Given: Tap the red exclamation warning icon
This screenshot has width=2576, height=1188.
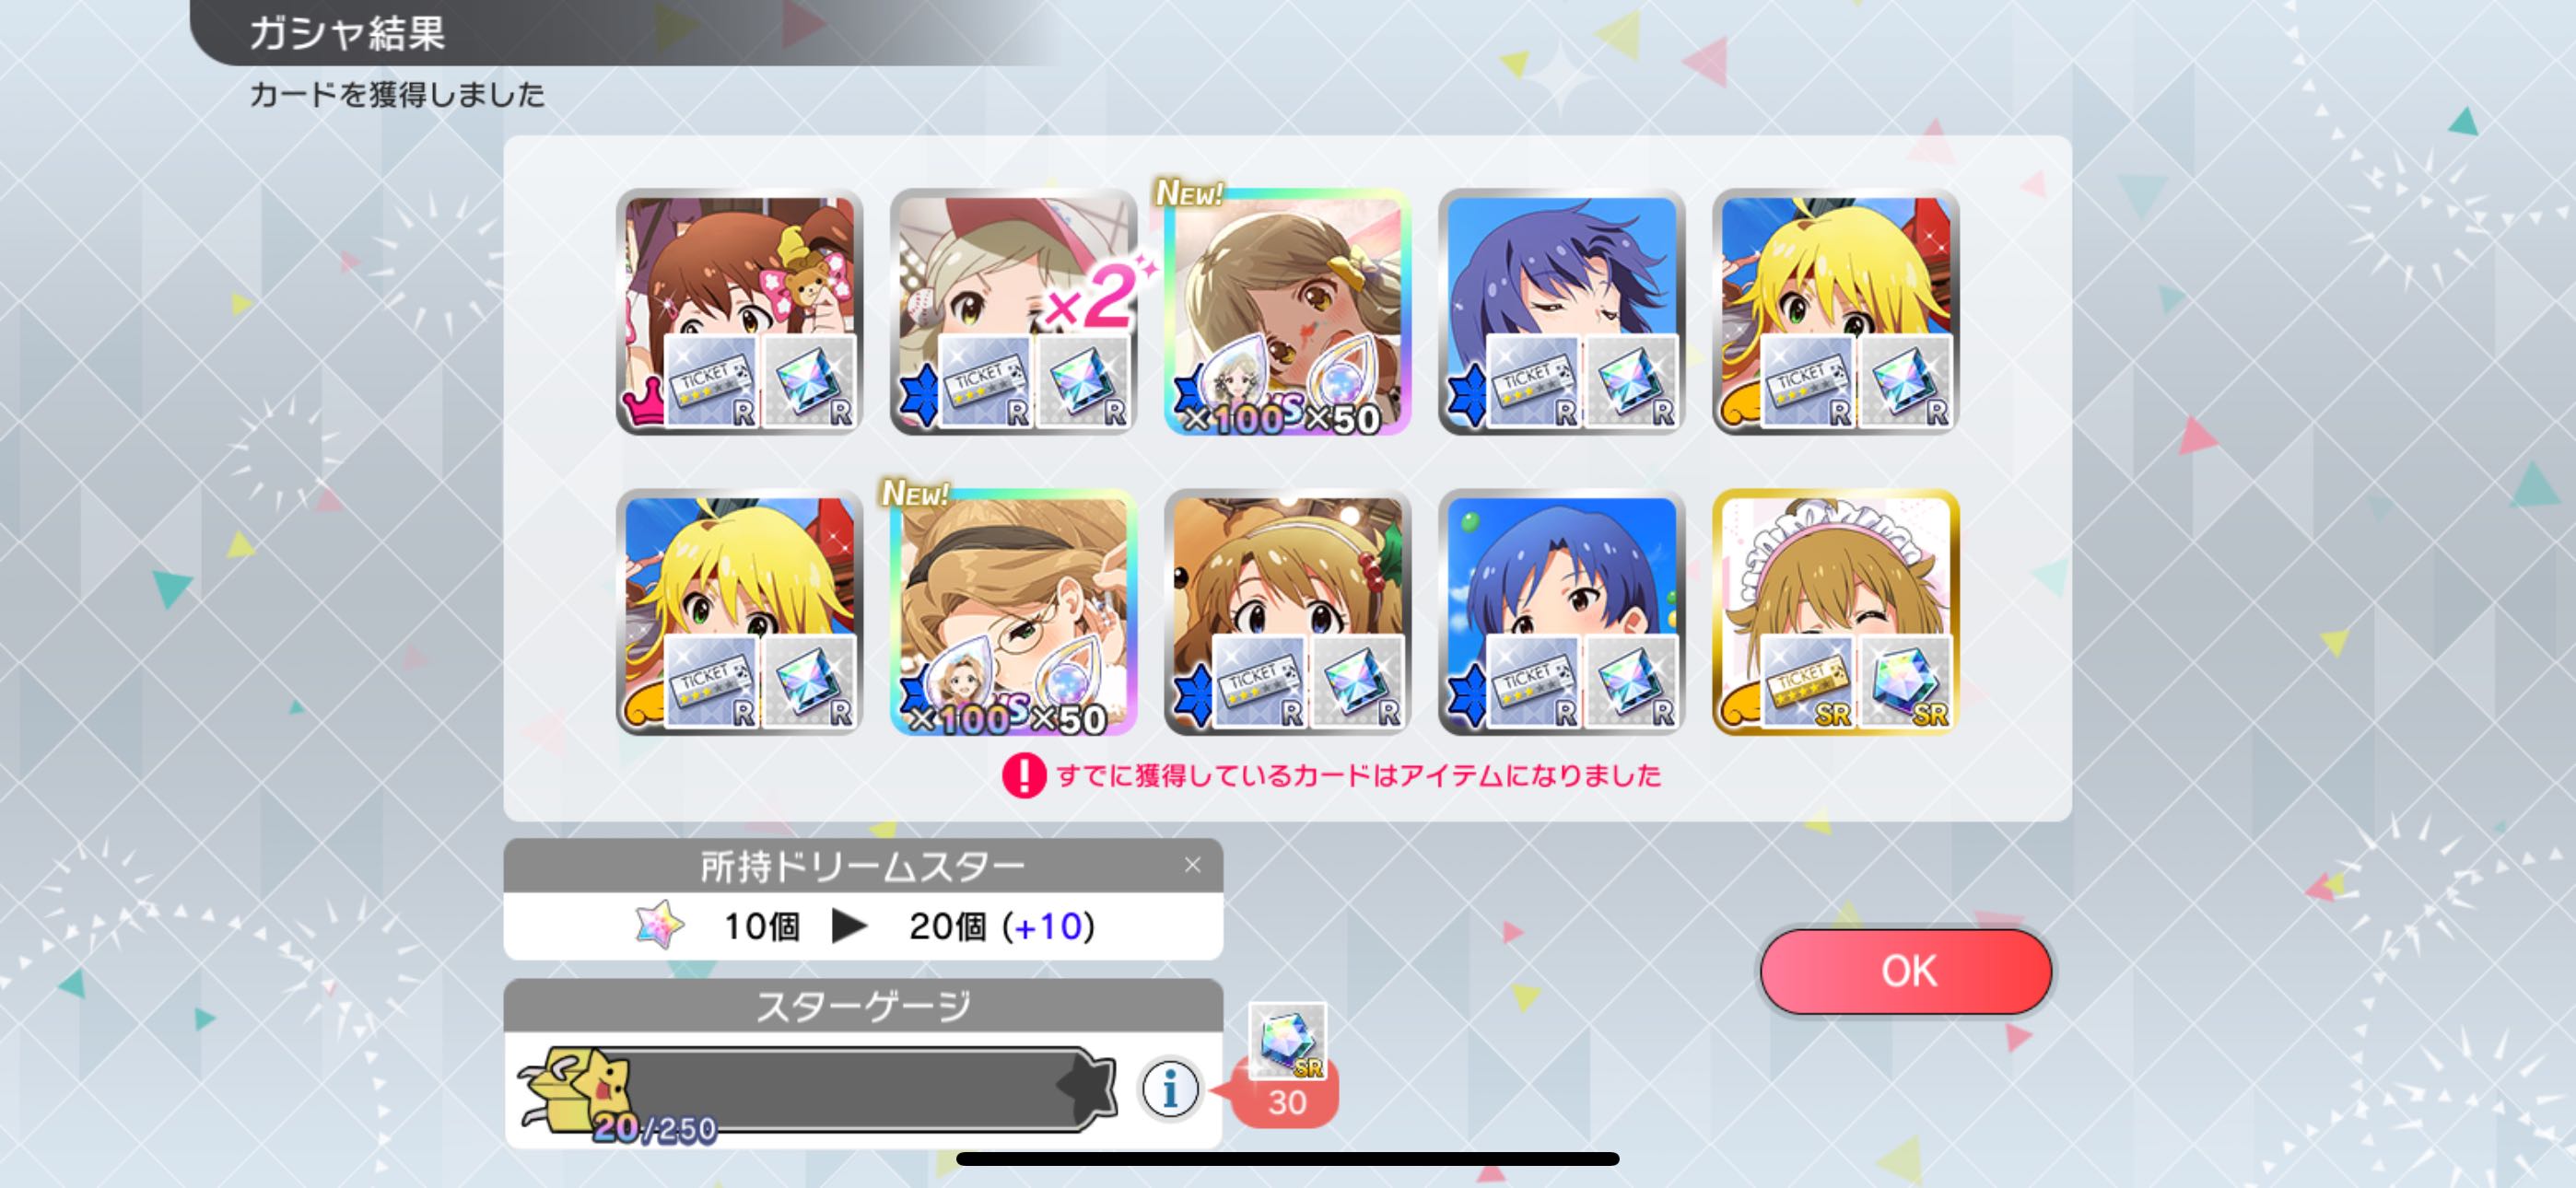Looking at the screenshot, I should (x=1023, y=775).
